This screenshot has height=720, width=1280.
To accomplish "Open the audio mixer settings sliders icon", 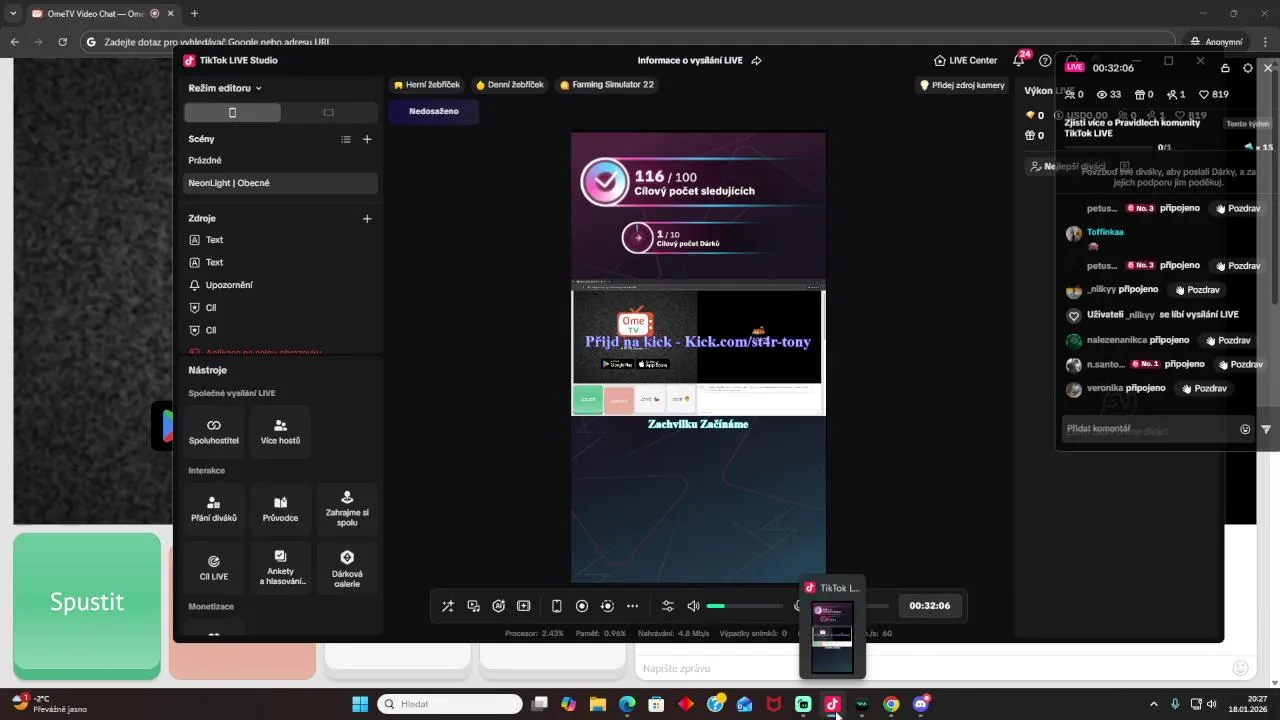I will 668,606.
